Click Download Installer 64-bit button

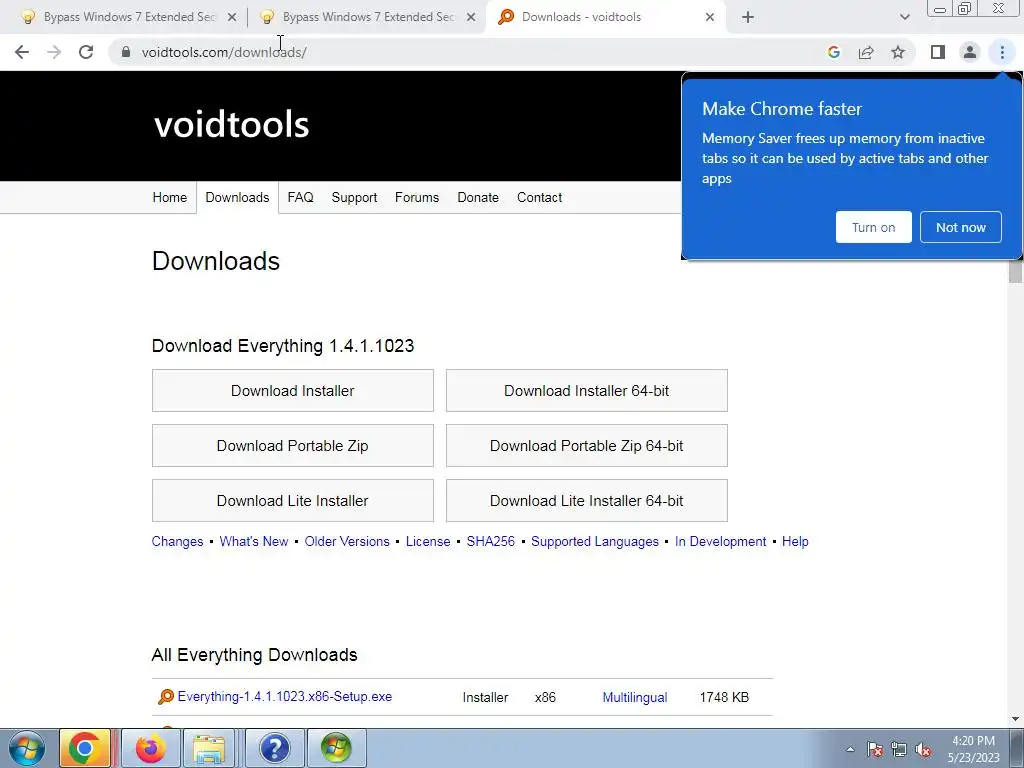(586, 391)
